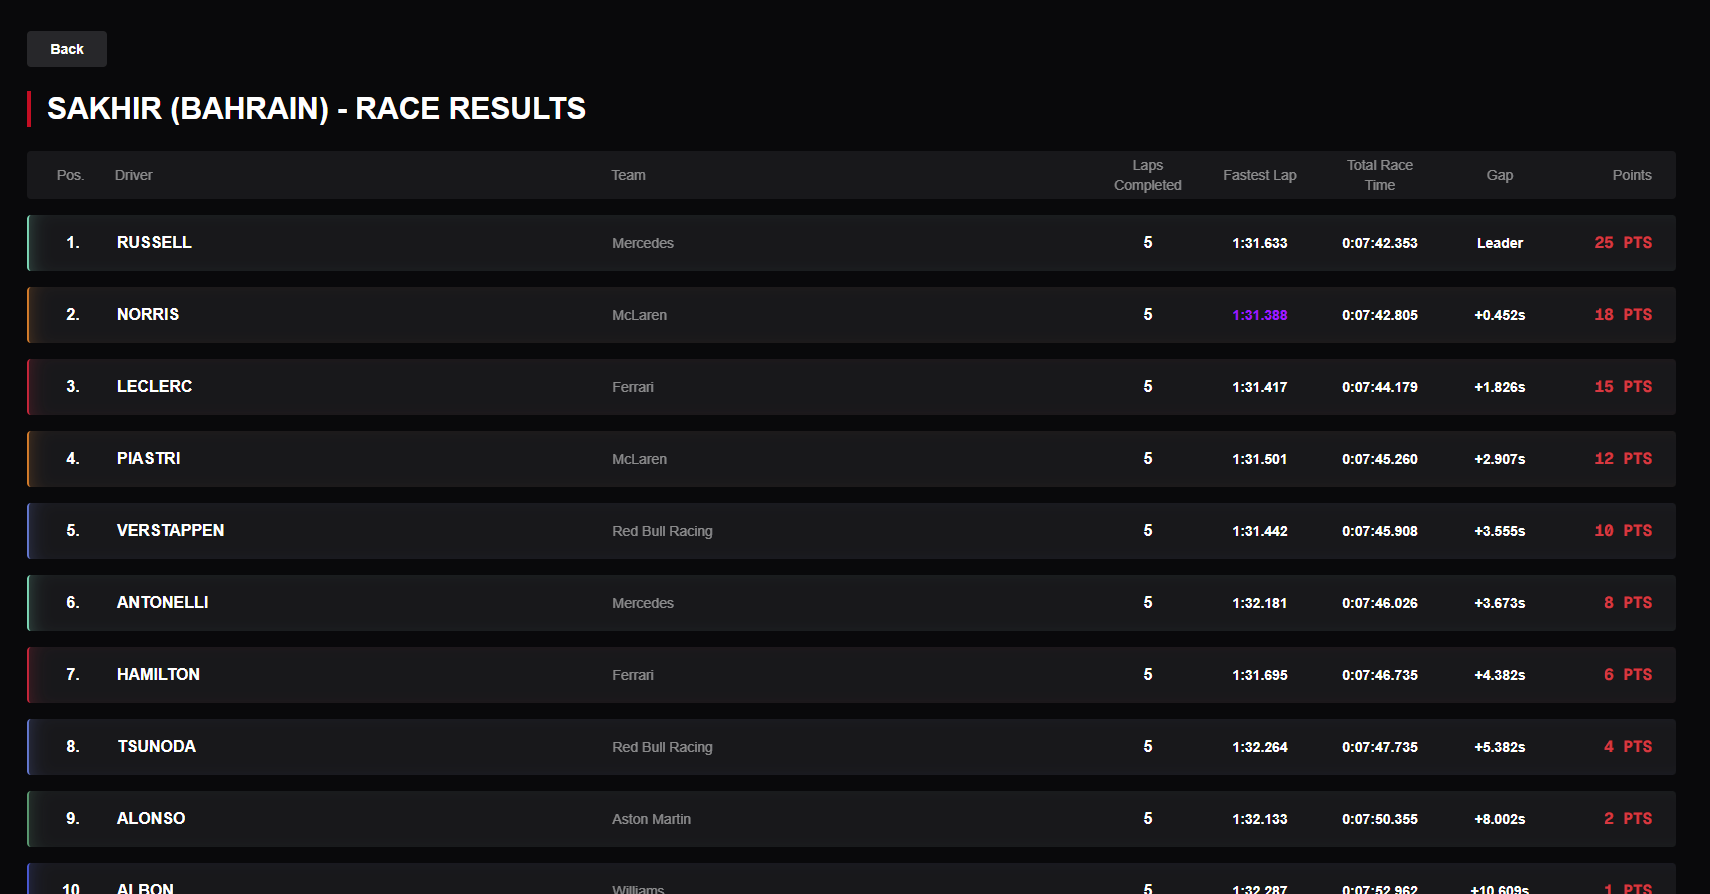The width and height of the screenshot is (1710, 894).
Task: Click the Total Race Time column header
Action: (1379, 175)
